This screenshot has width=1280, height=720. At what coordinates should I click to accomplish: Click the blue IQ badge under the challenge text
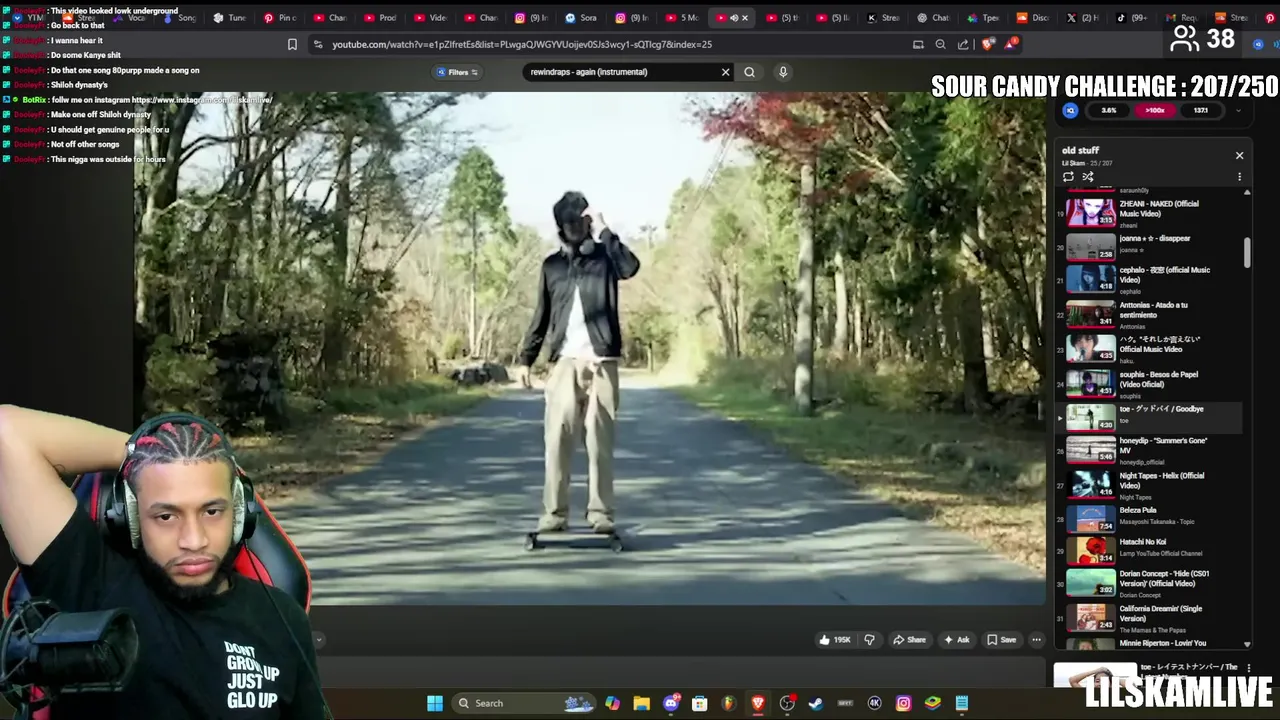(1070, 111)
